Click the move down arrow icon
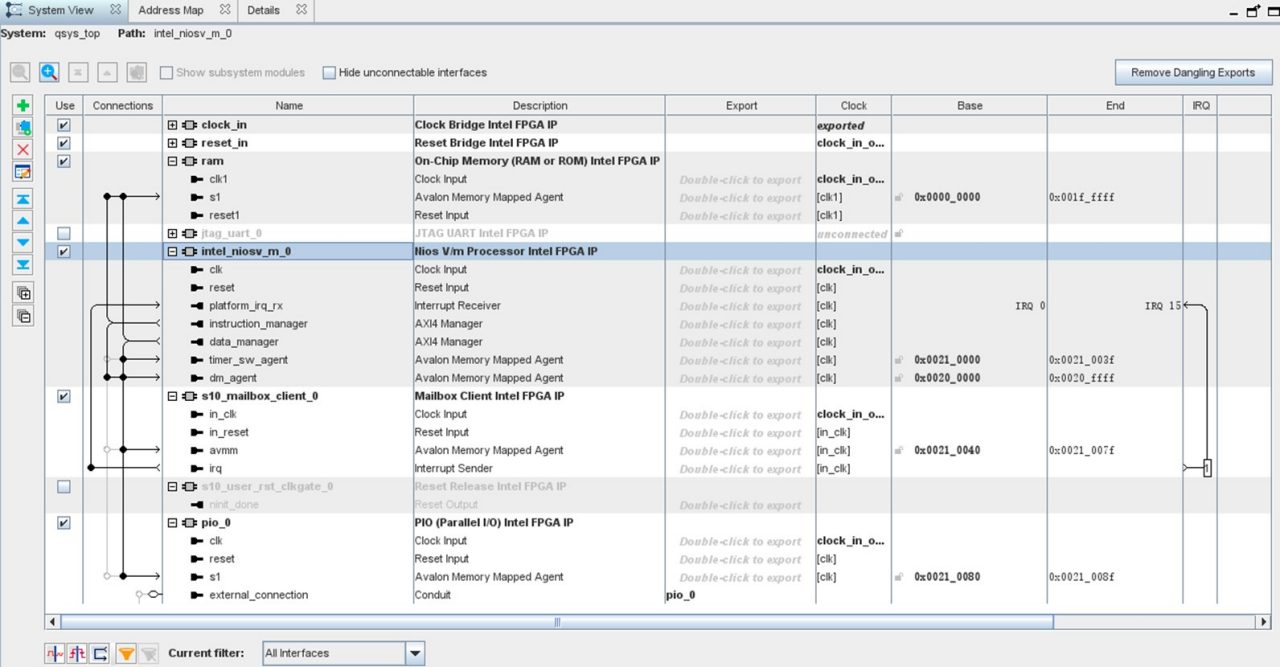This screenshot has width=1280, height=667. 23,242
